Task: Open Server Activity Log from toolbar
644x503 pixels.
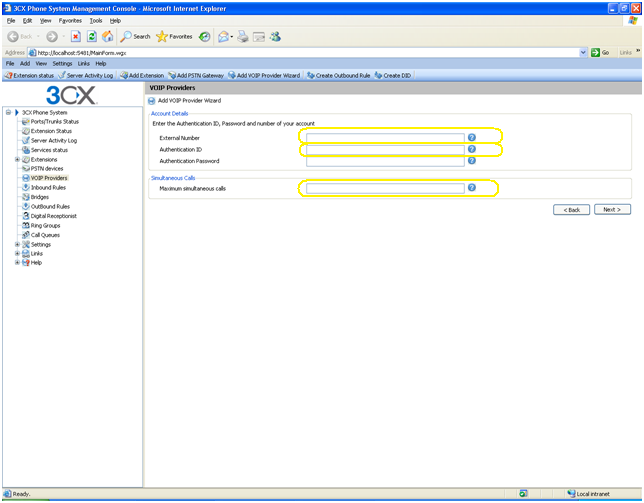Action: (x=86, y=75)
